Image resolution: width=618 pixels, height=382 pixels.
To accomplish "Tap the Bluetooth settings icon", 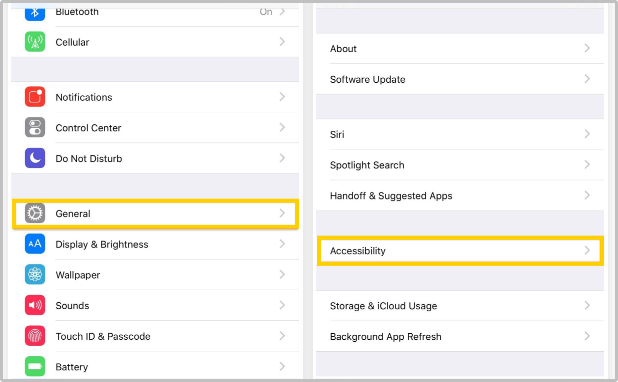I will tap(35, 12).
